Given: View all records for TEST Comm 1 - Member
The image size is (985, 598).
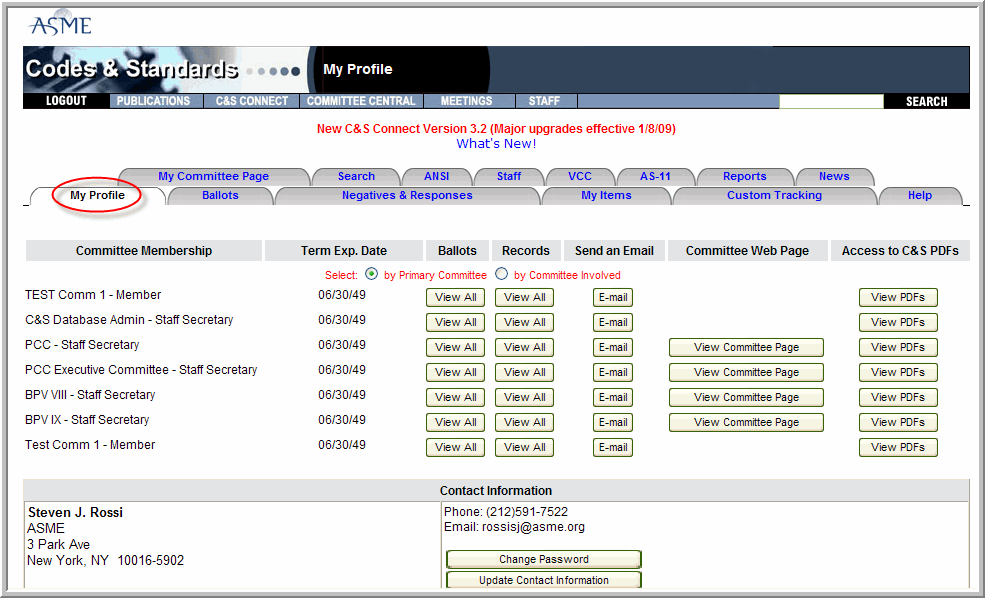Looking at the screenshot, I should (525, 297).
